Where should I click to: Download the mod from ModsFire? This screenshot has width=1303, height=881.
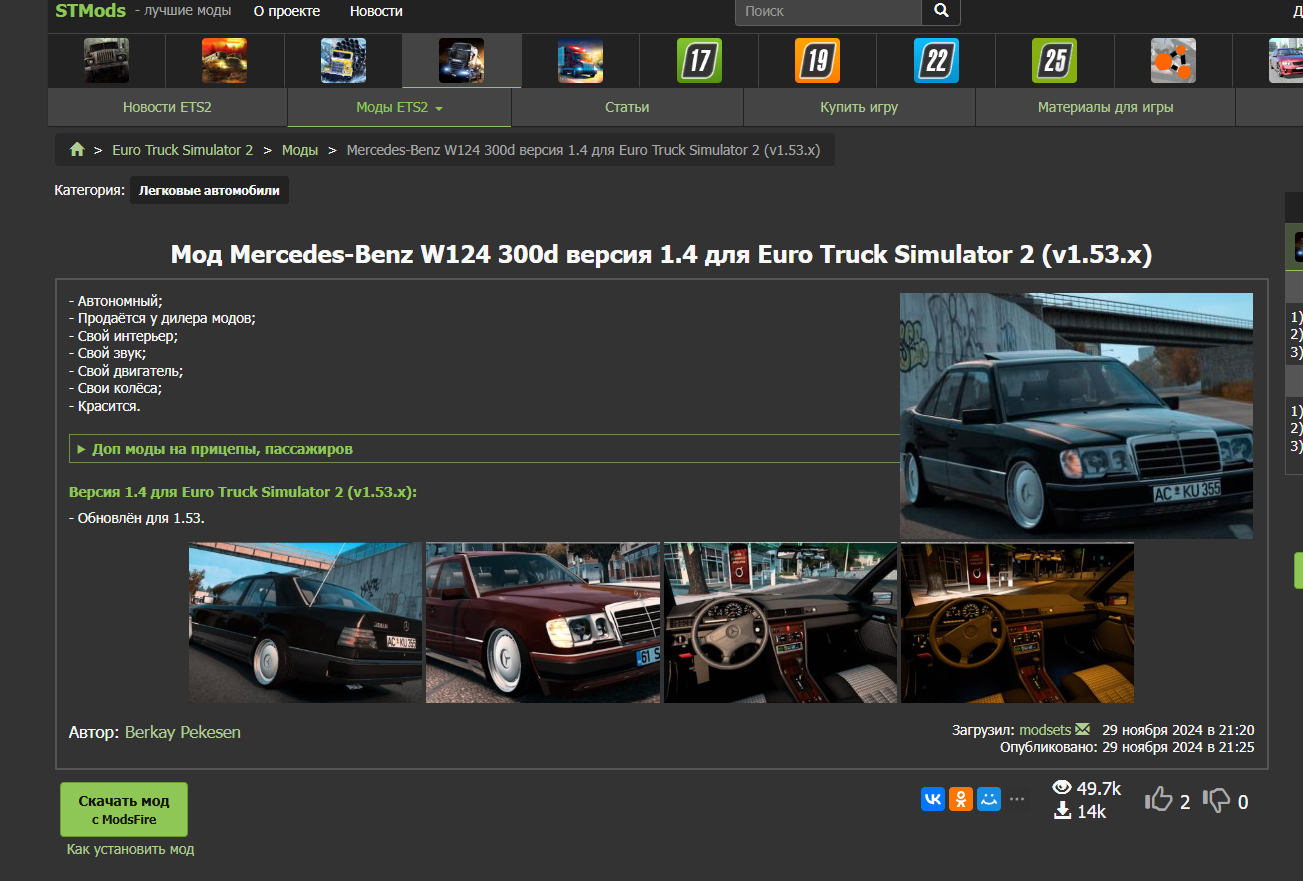pyautogui.click(x=124, y=809)
